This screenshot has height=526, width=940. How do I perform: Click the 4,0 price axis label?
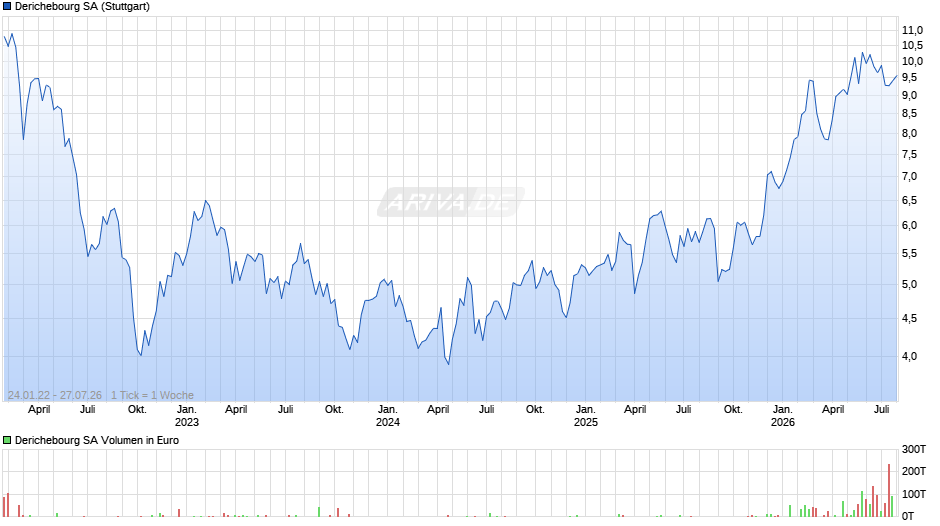(x=909, y=356)
